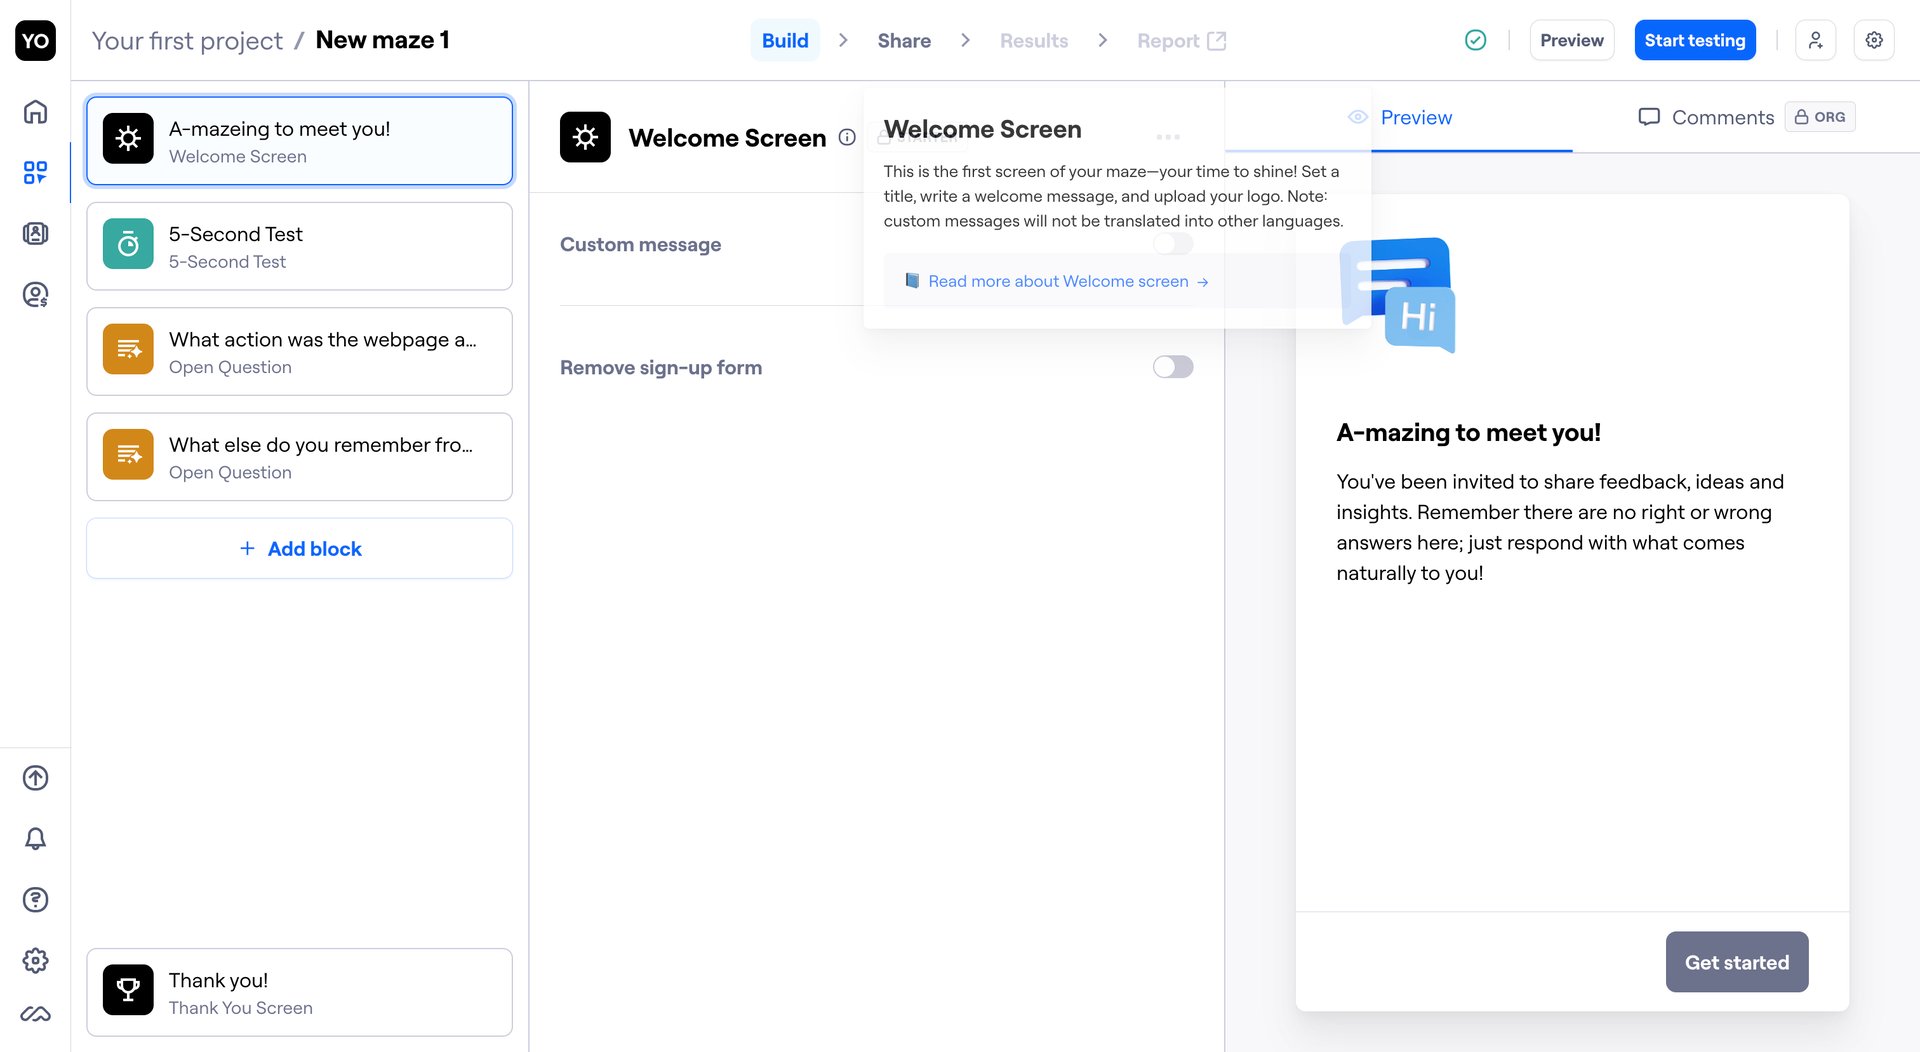Click the user avatar icon near Start testing
This screenshot has height=1052, width=1920.
(x=1816, y=40)
